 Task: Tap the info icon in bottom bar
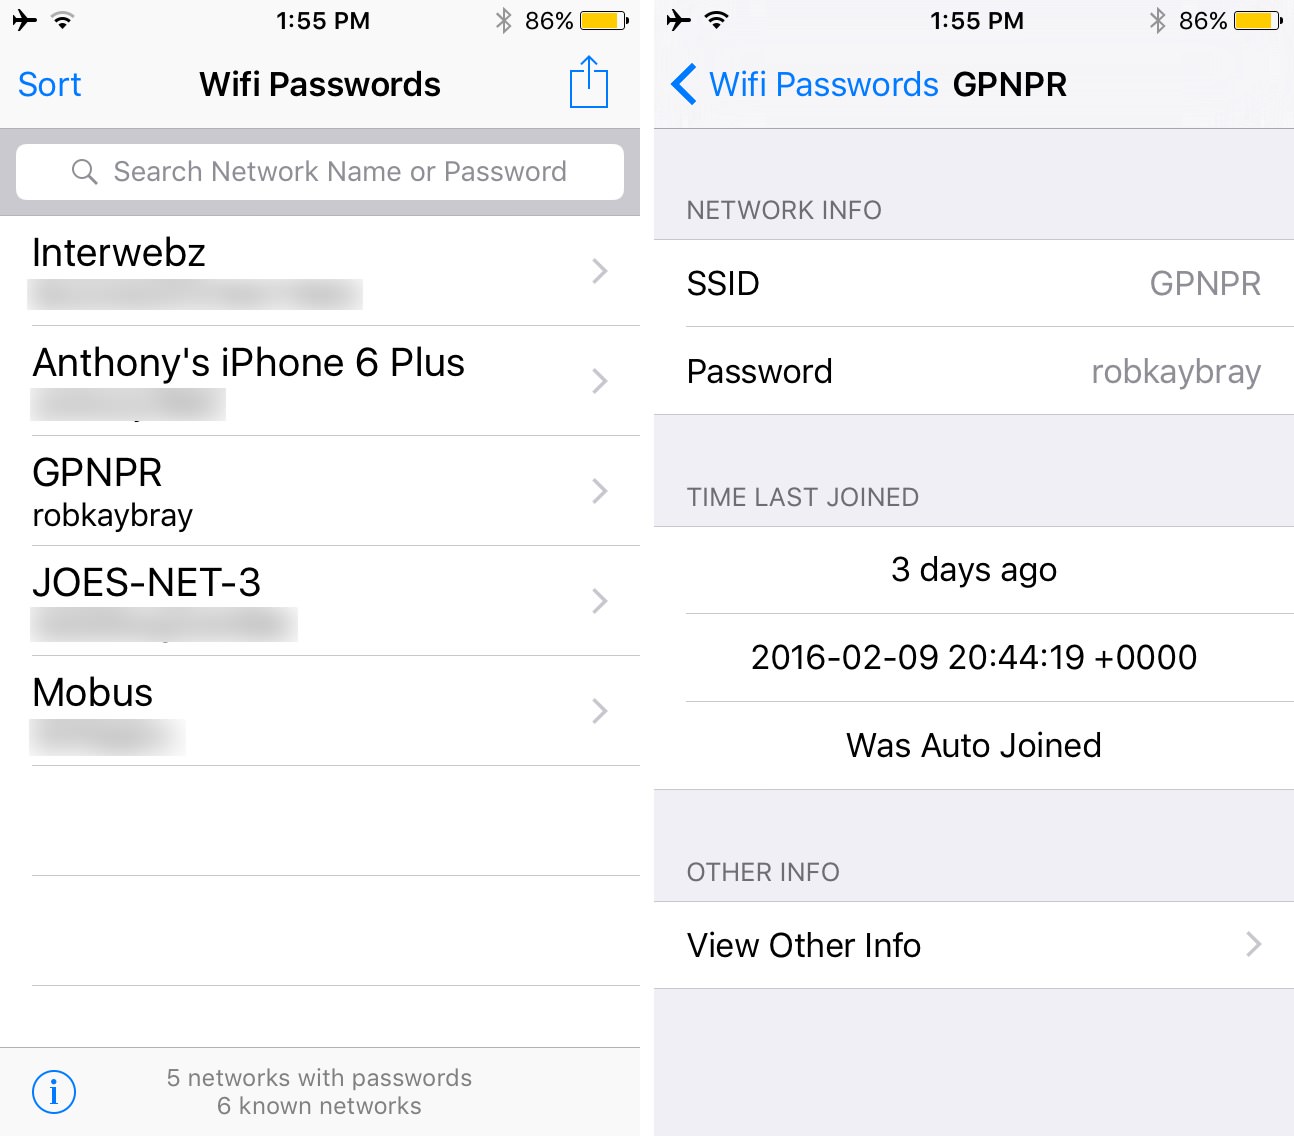tap(54, 1092)
